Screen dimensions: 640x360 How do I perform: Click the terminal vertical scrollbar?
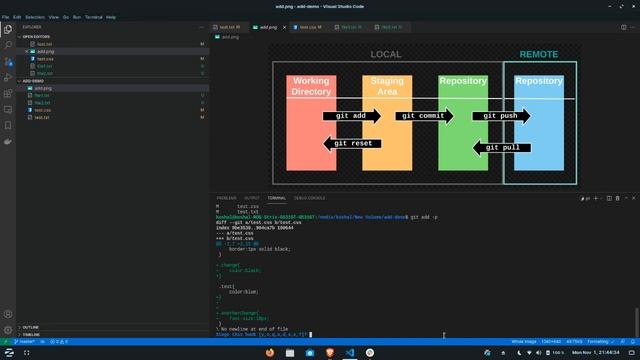[637, 322]
